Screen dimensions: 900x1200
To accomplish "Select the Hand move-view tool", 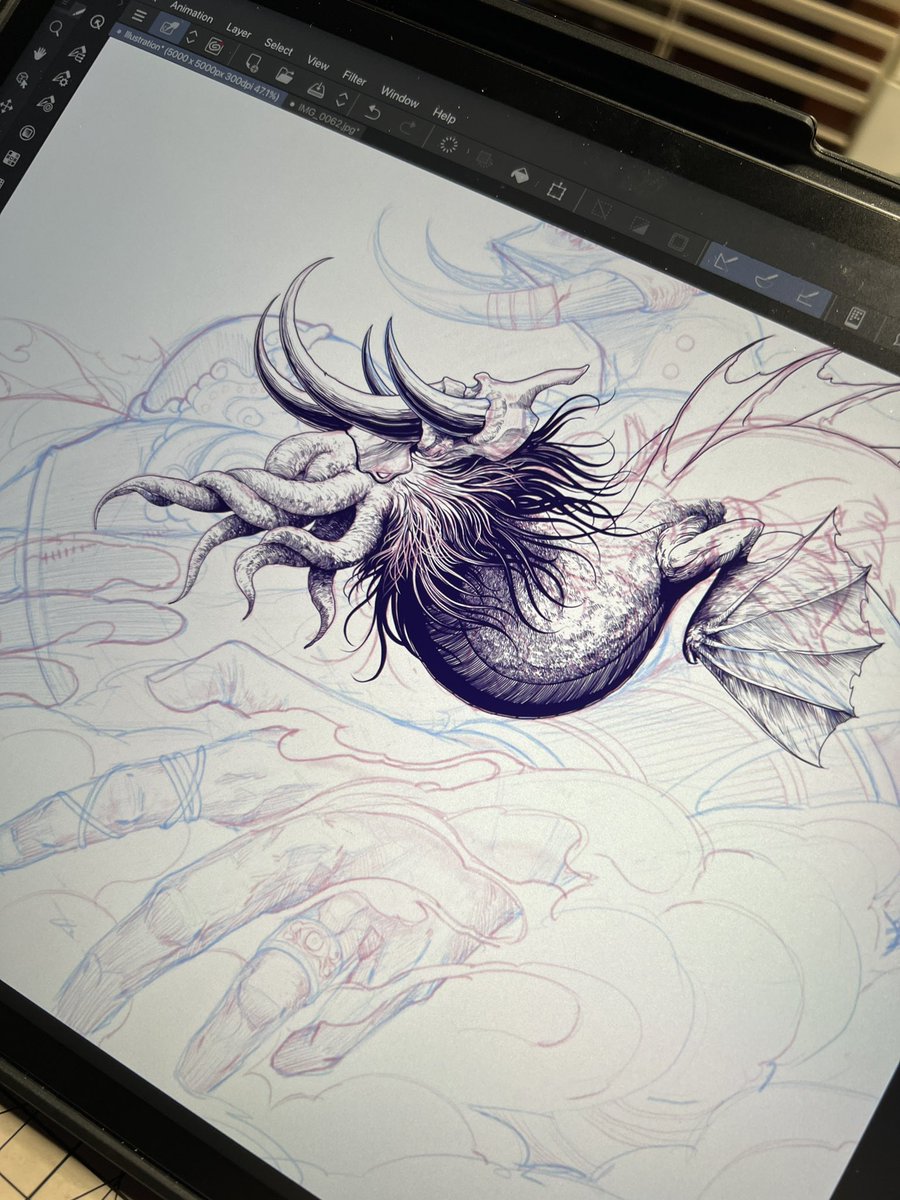I will [x=40, y=53].
